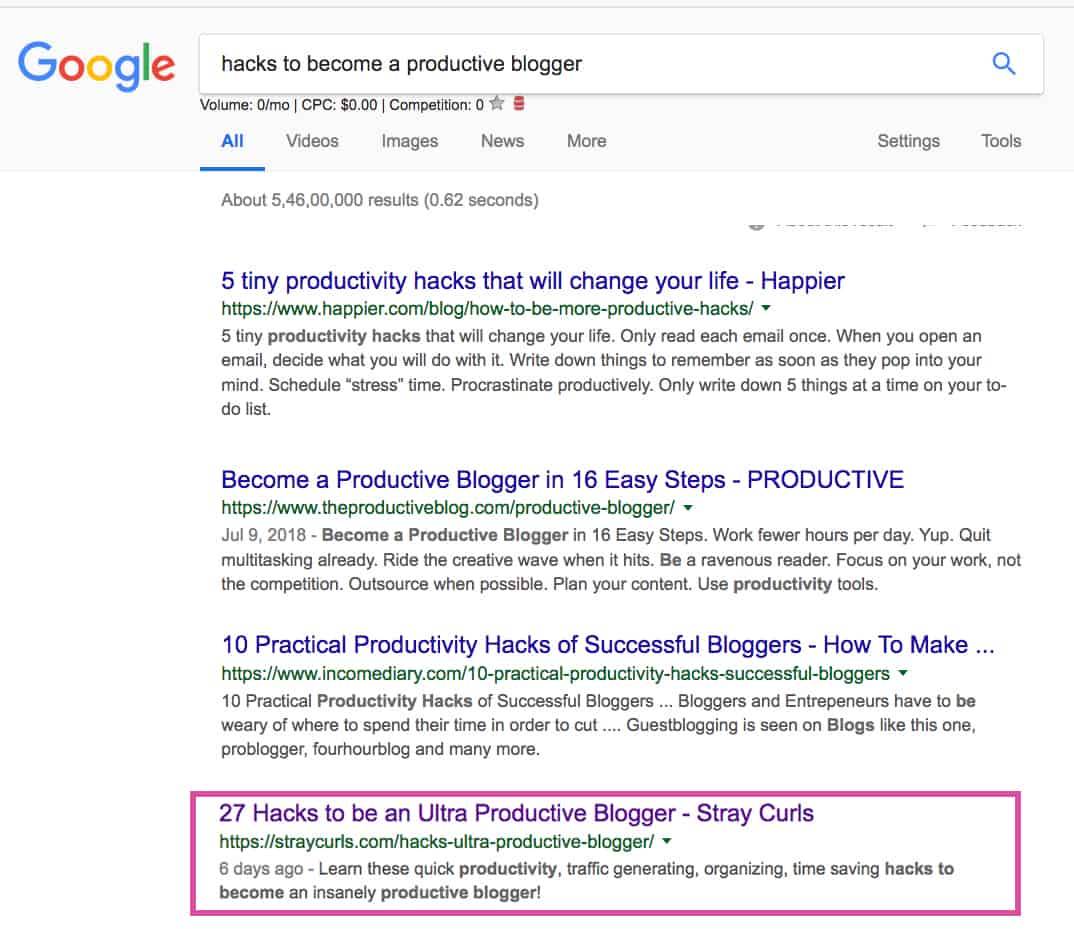Image resolution: width=1074 pixels, height=929 pixels.
Task: Switch to the Videos tab
Action: pyautogui.click(x=312, y=141)
